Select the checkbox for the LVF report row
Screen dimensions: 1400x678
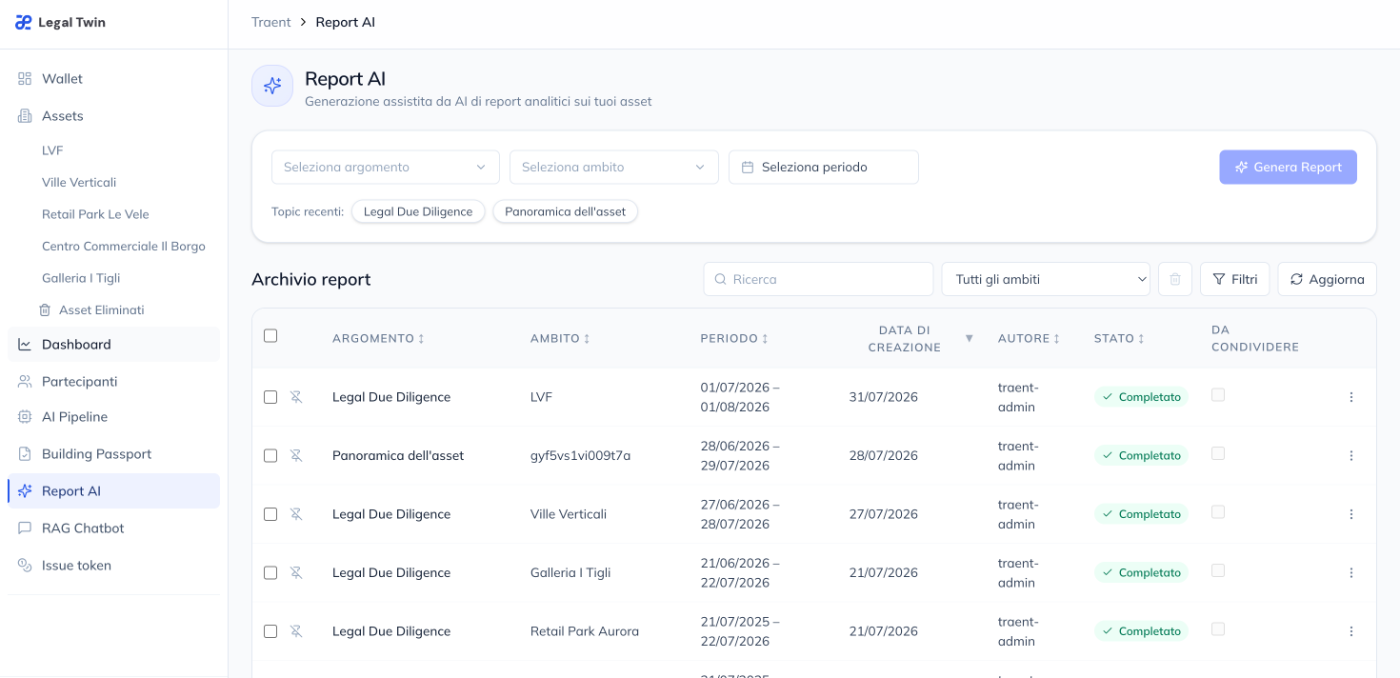[270, 397]
